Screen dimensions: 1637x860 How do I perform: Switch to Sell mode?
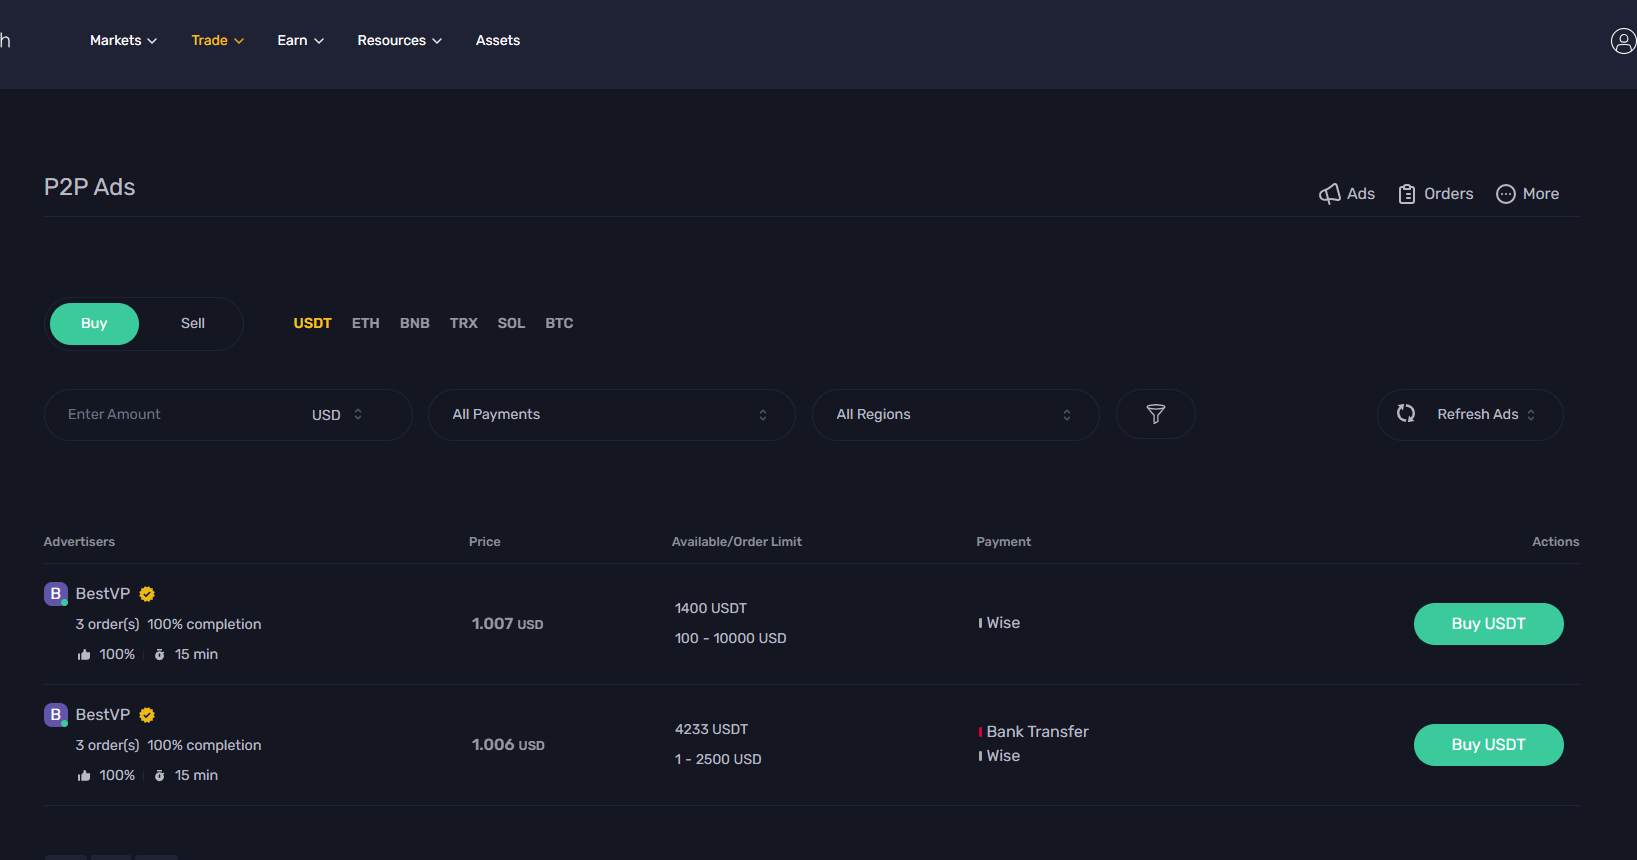193,324
